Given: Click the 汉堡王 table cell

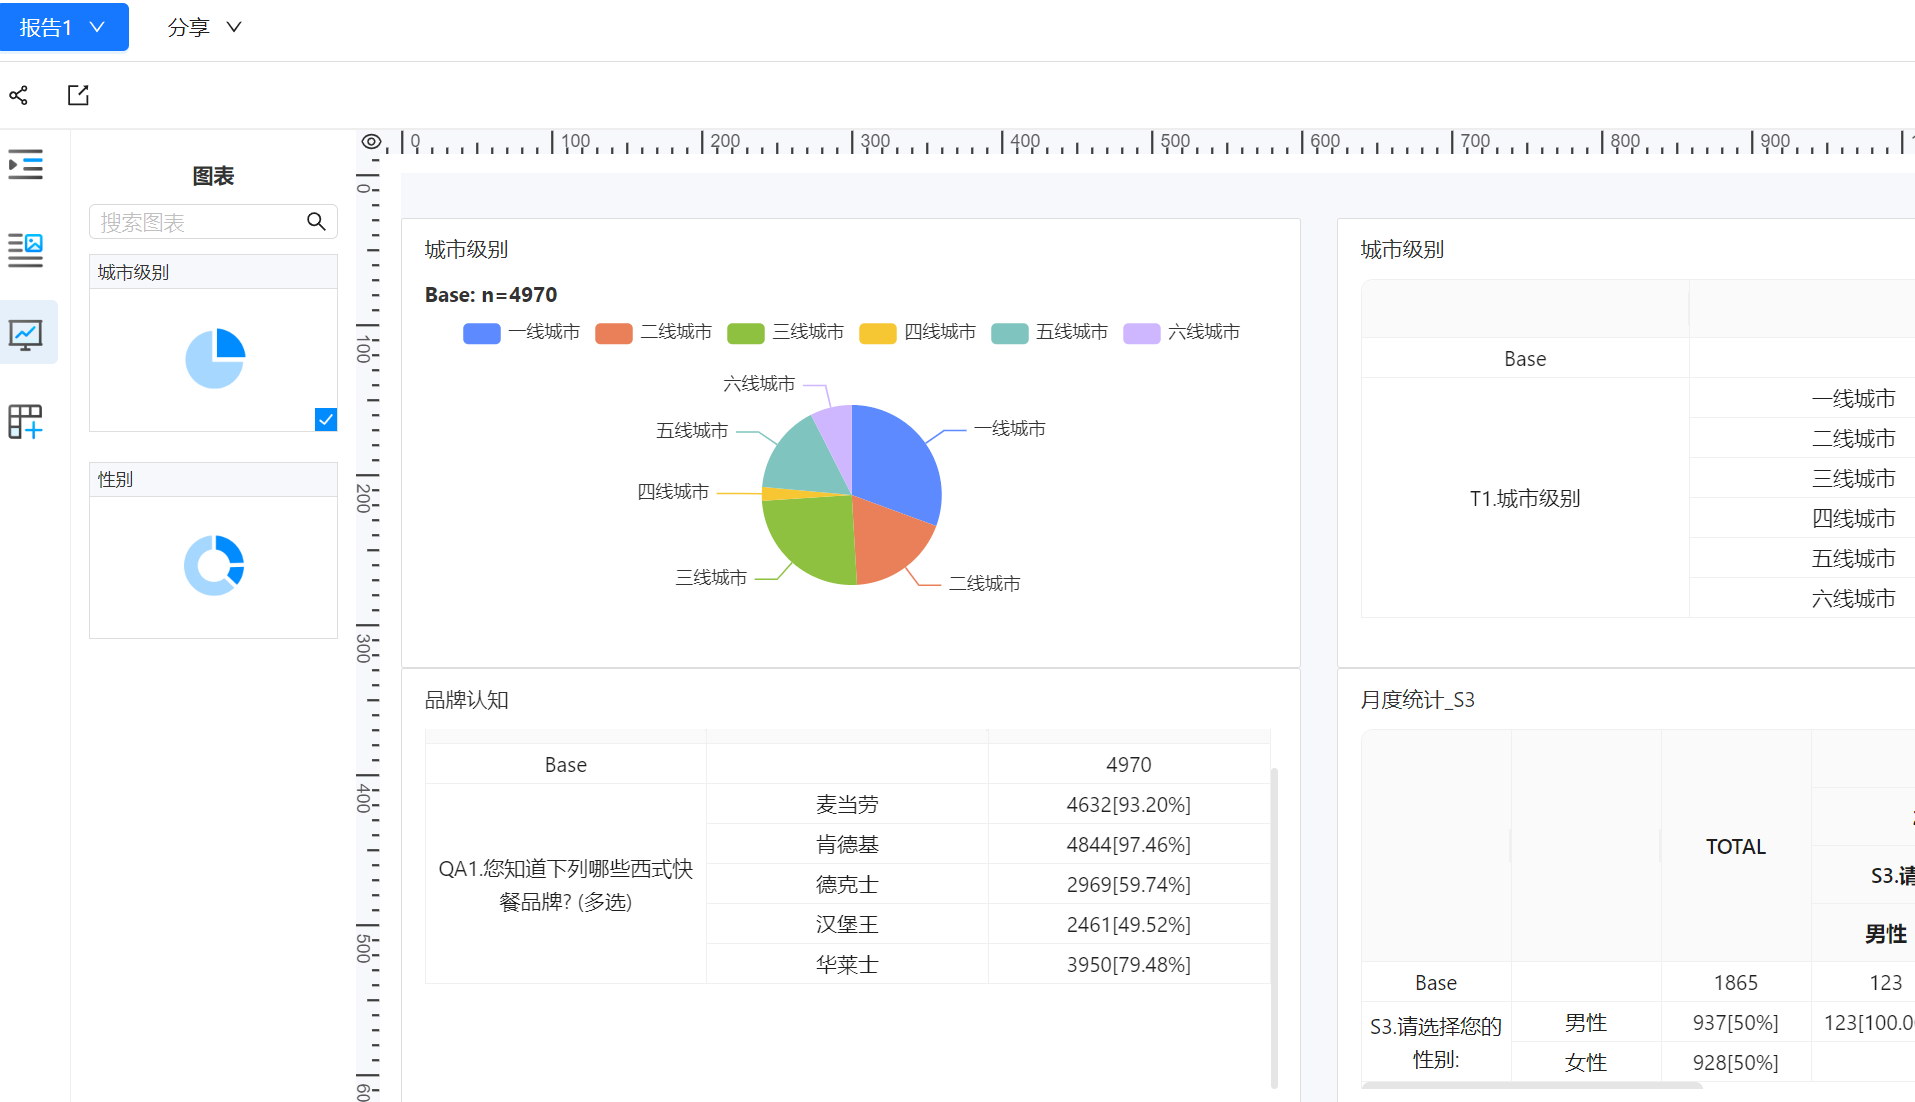Looking at the screenshot, I should [847, 924].
